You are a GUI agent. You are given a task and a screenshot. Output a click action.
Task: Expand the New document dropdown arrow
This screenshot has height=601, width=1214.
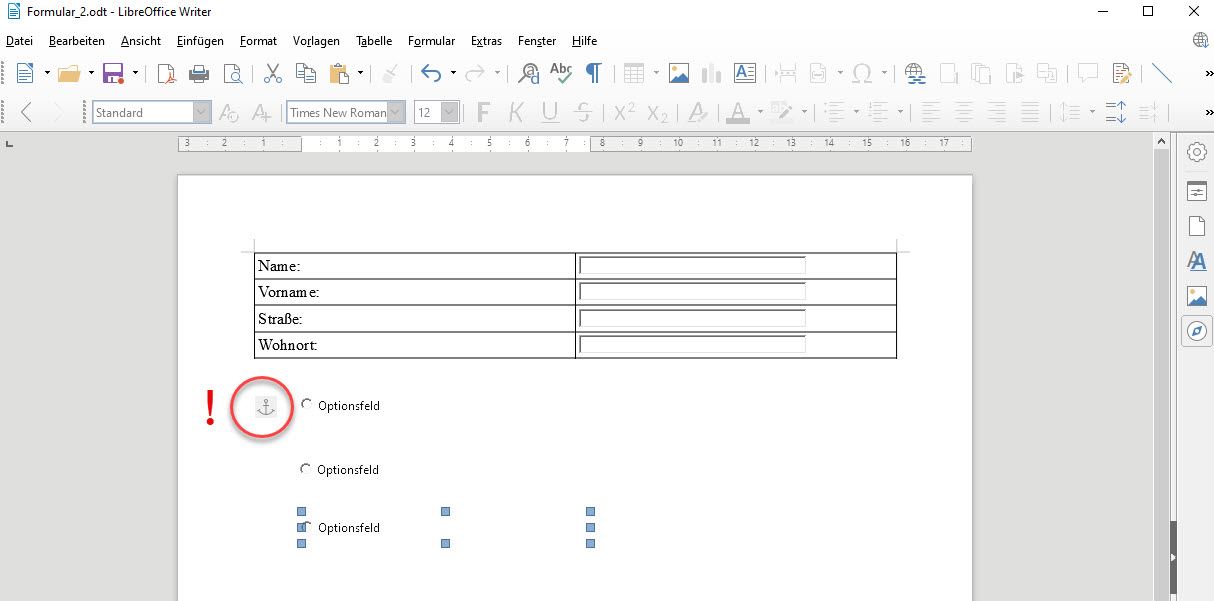coord(47,73)
